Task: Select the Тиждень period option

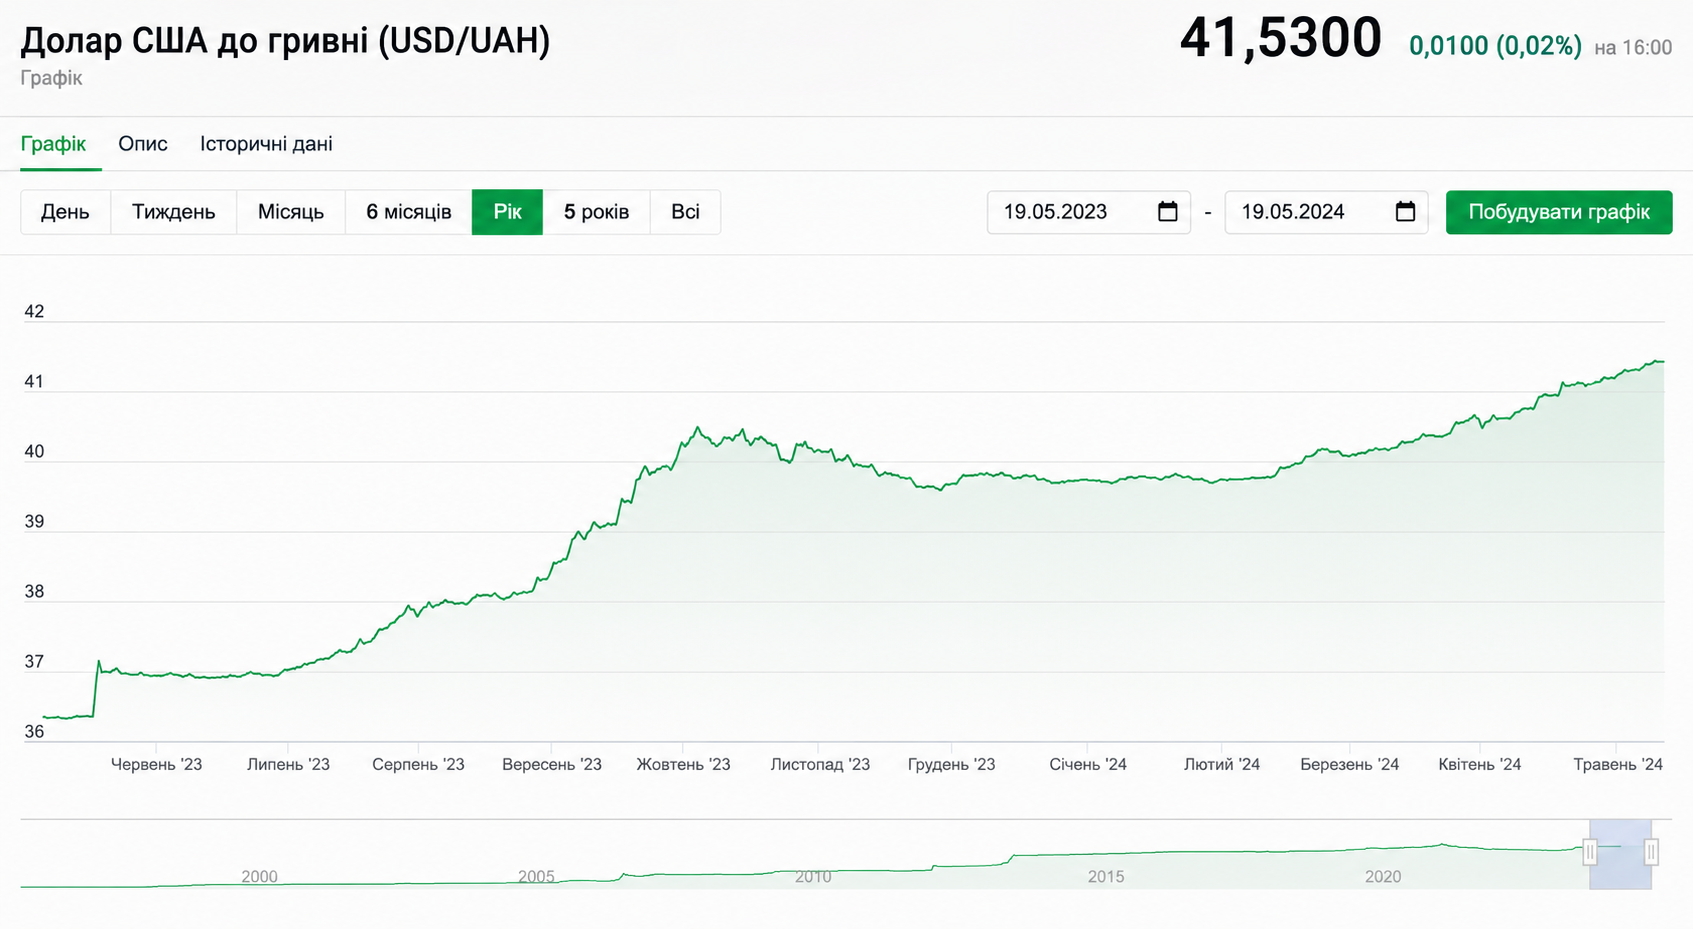Action: pos(174,212)
